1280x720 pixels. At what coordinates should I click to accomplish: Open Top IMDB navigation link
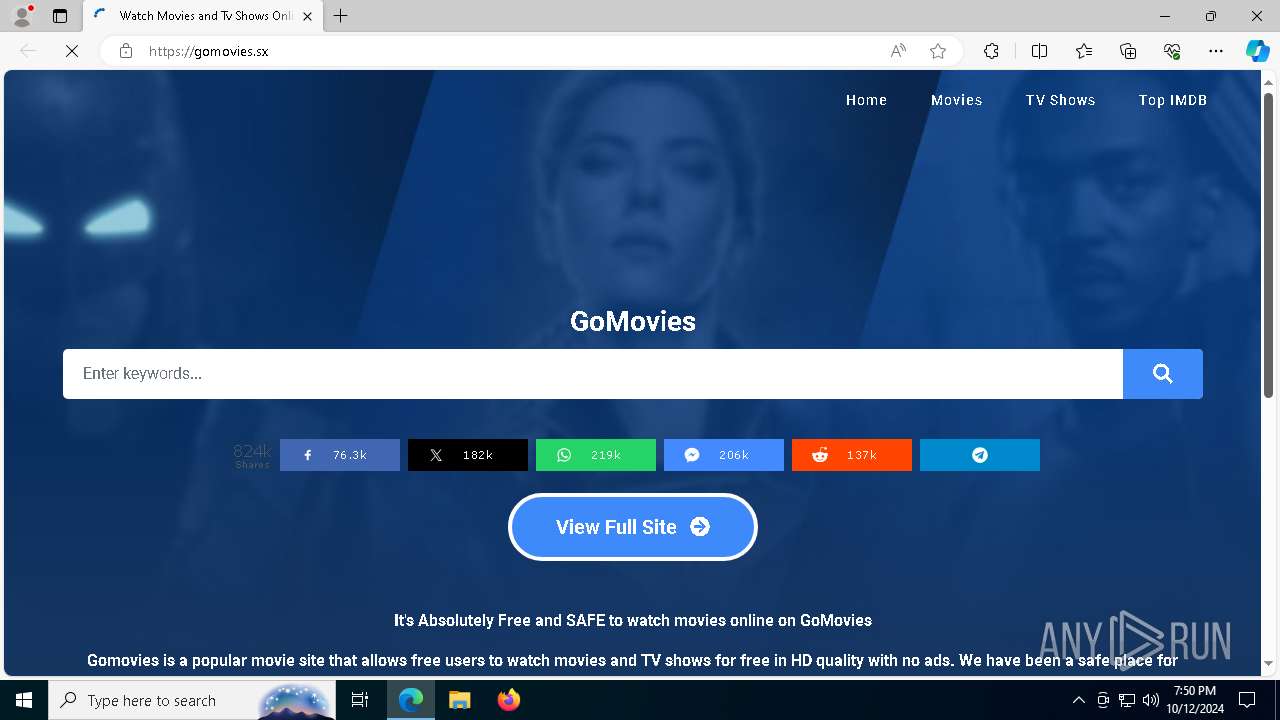[1173, 100]
